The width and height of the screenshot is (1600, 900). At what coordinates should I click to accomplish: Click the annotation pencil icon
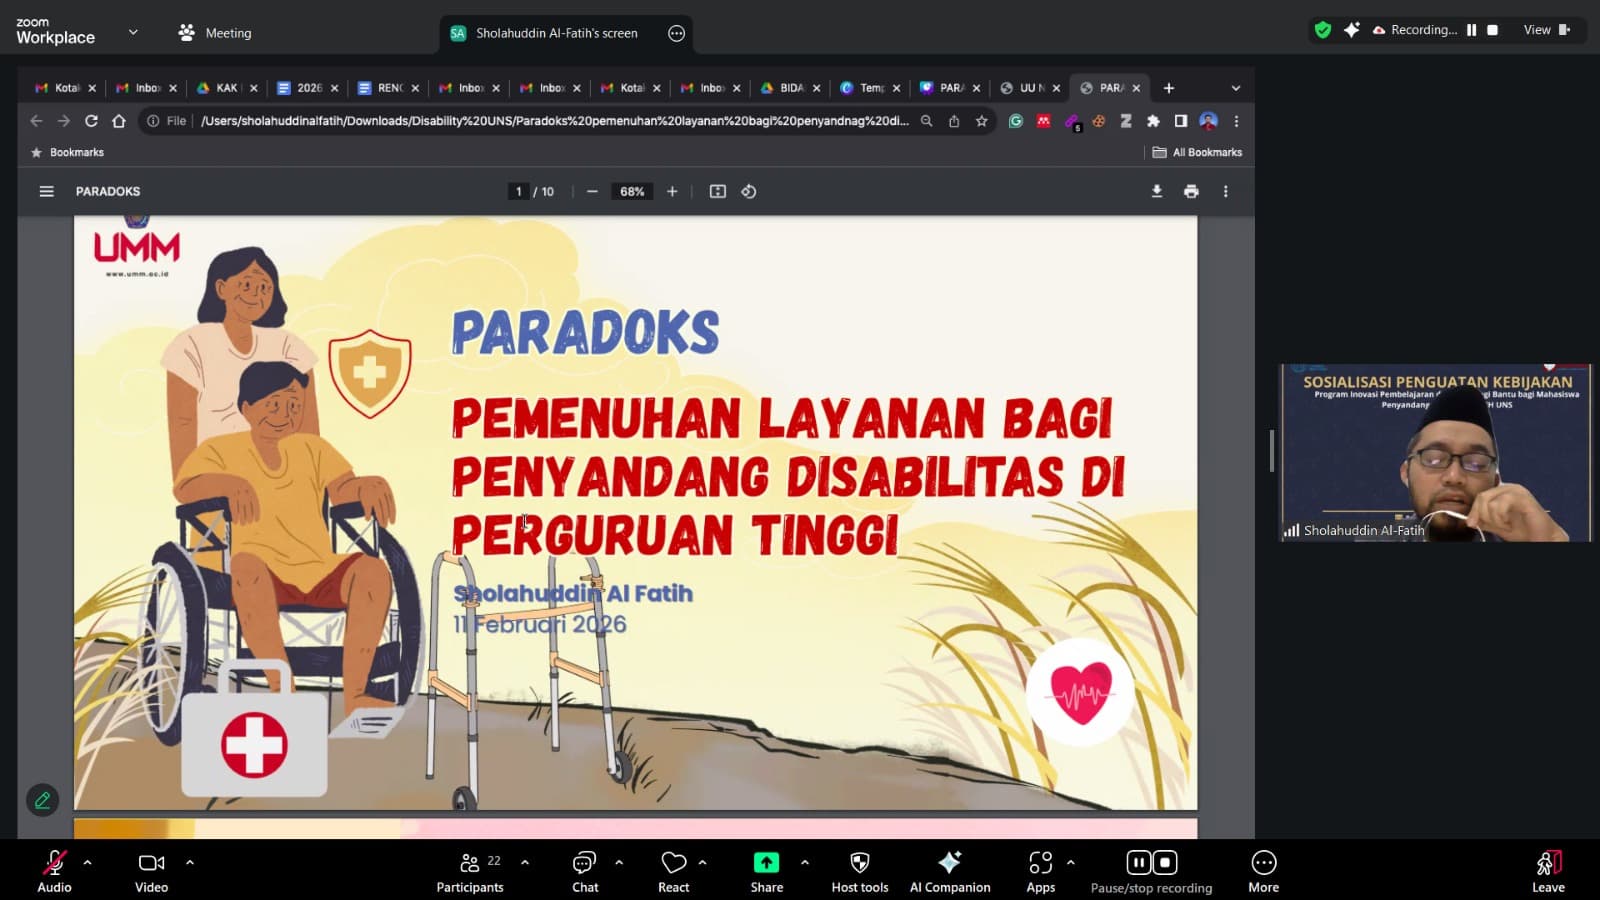point(42,800)
